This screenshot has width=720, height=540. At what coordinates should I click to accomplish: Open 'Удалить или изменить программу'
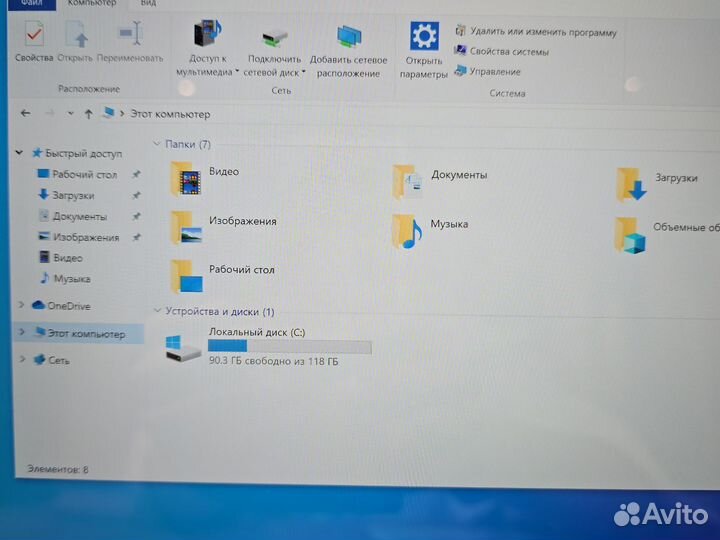pyautogui.click(x=535, y=32)
